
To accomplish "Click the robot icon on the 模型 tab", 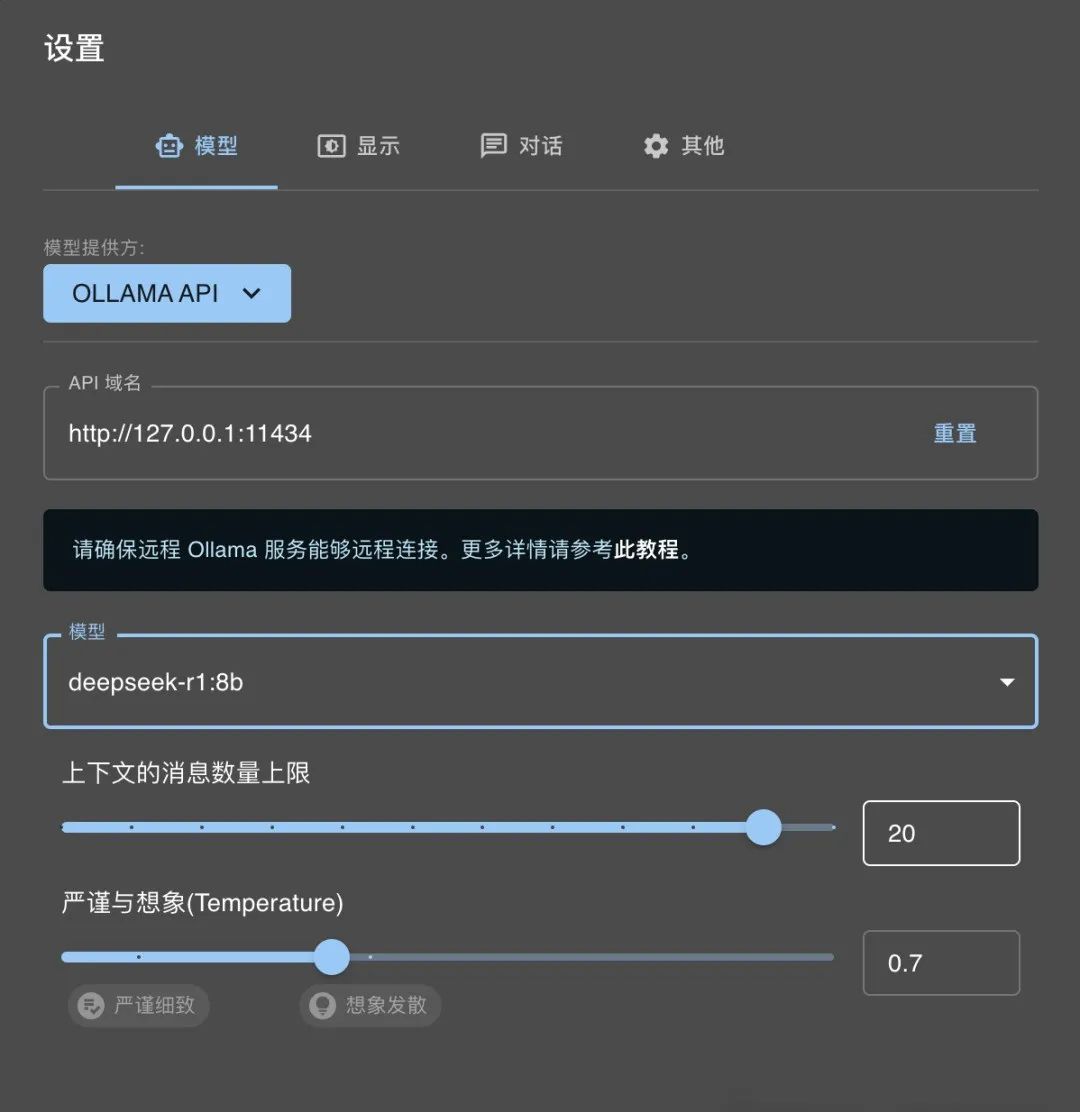I will [x=169, y=145].
